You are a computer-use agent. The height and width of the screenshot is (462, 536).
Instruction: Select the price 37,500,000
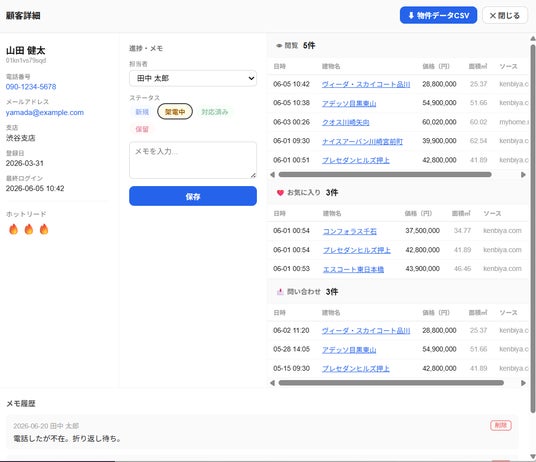coord(423,231)
